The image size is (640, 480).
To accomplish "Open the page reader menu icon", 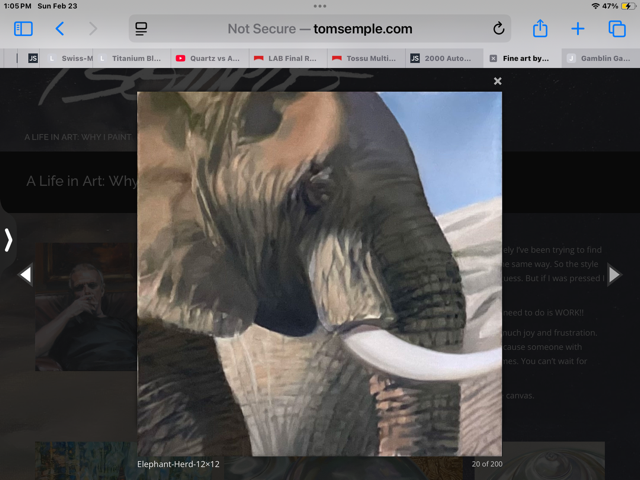I will (141, 29).
